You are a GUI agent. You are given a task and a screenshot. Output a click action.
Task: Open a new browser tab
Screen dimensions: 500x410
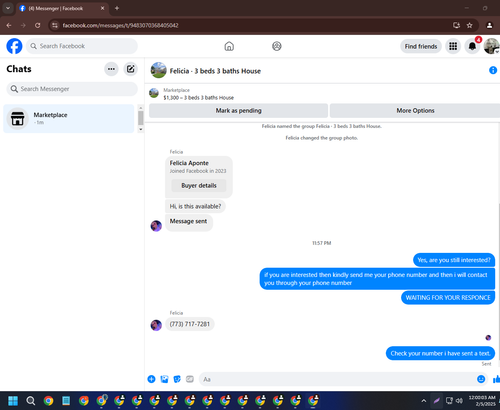click(x=117, y=8)
